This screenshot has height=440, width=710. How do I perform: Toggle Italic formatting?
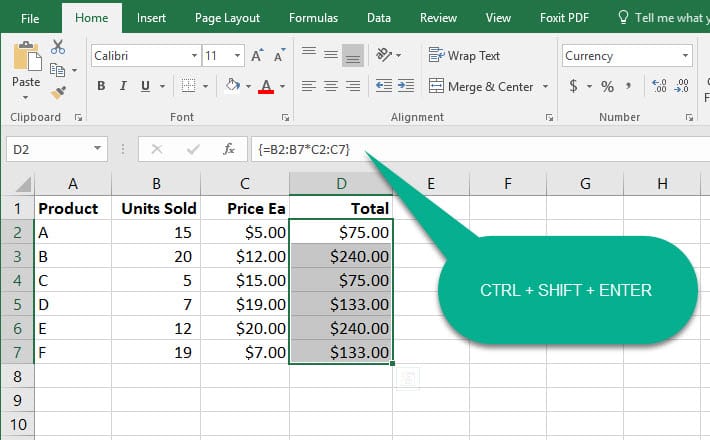point(125,87)
